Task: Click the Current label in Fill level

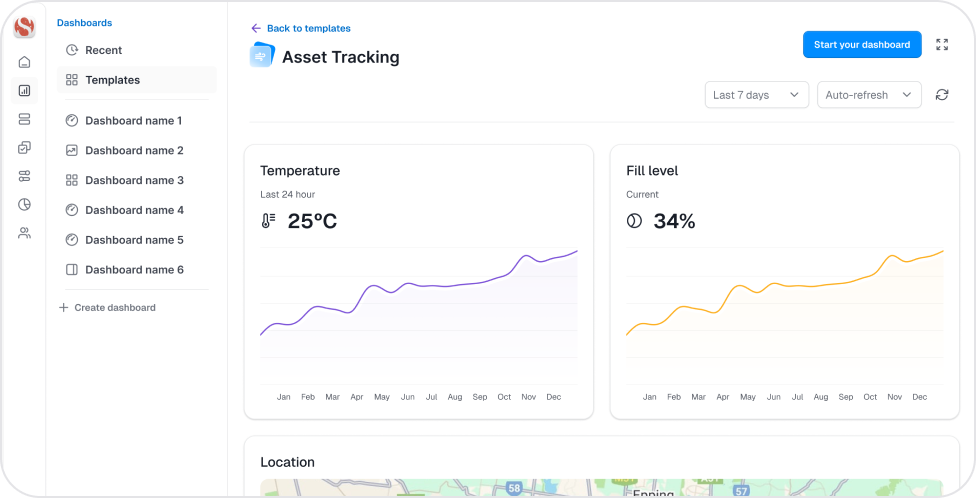Action: [642, 194]
